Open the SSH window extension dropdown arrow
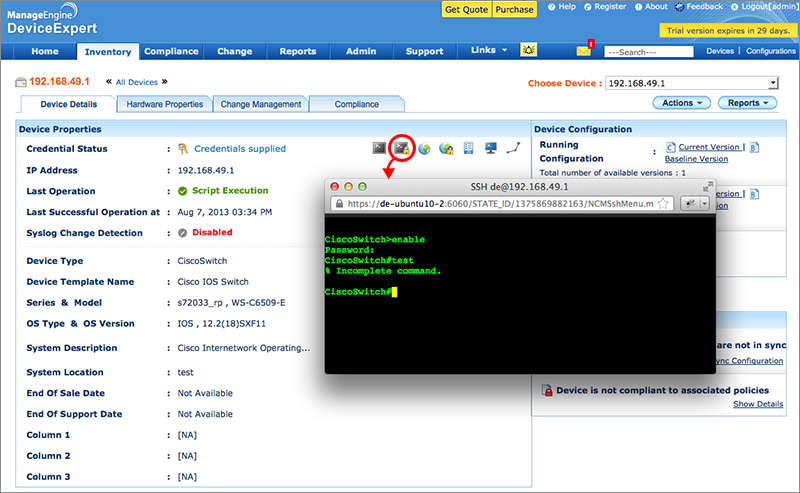The height and width of the screenshot is (493, 800). click(x=705, y=204)
